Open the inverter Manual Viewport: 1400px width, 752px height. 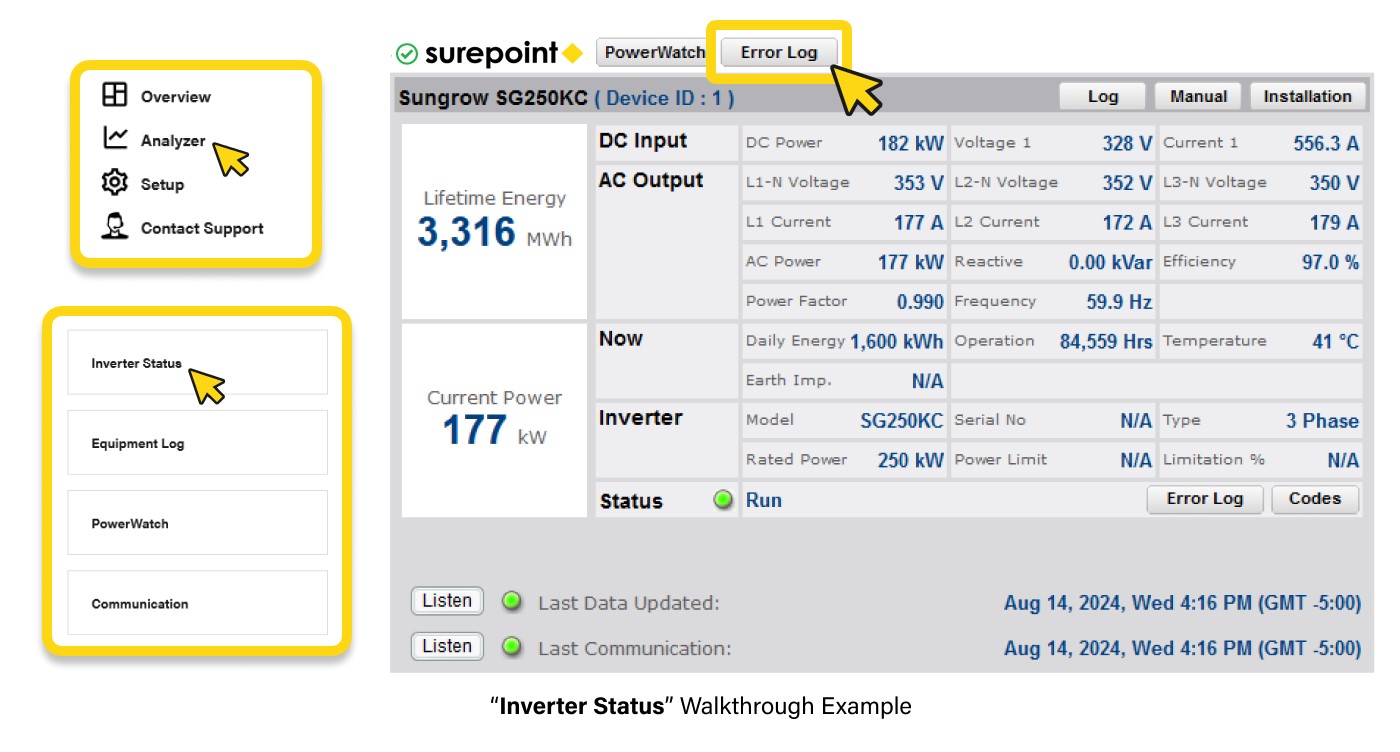(1197, 96)
